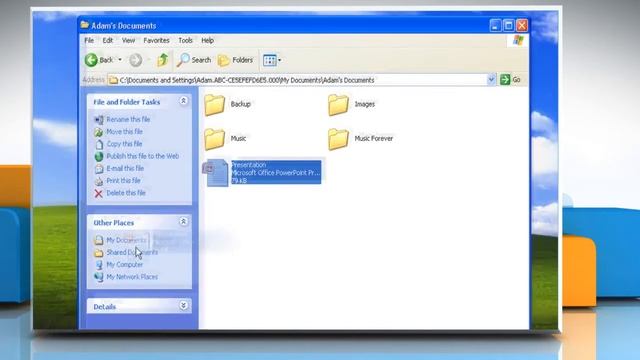This screenshot has width=640, height=360.
Task: Click E-mail this file link
Action: (x=125, y=168)
